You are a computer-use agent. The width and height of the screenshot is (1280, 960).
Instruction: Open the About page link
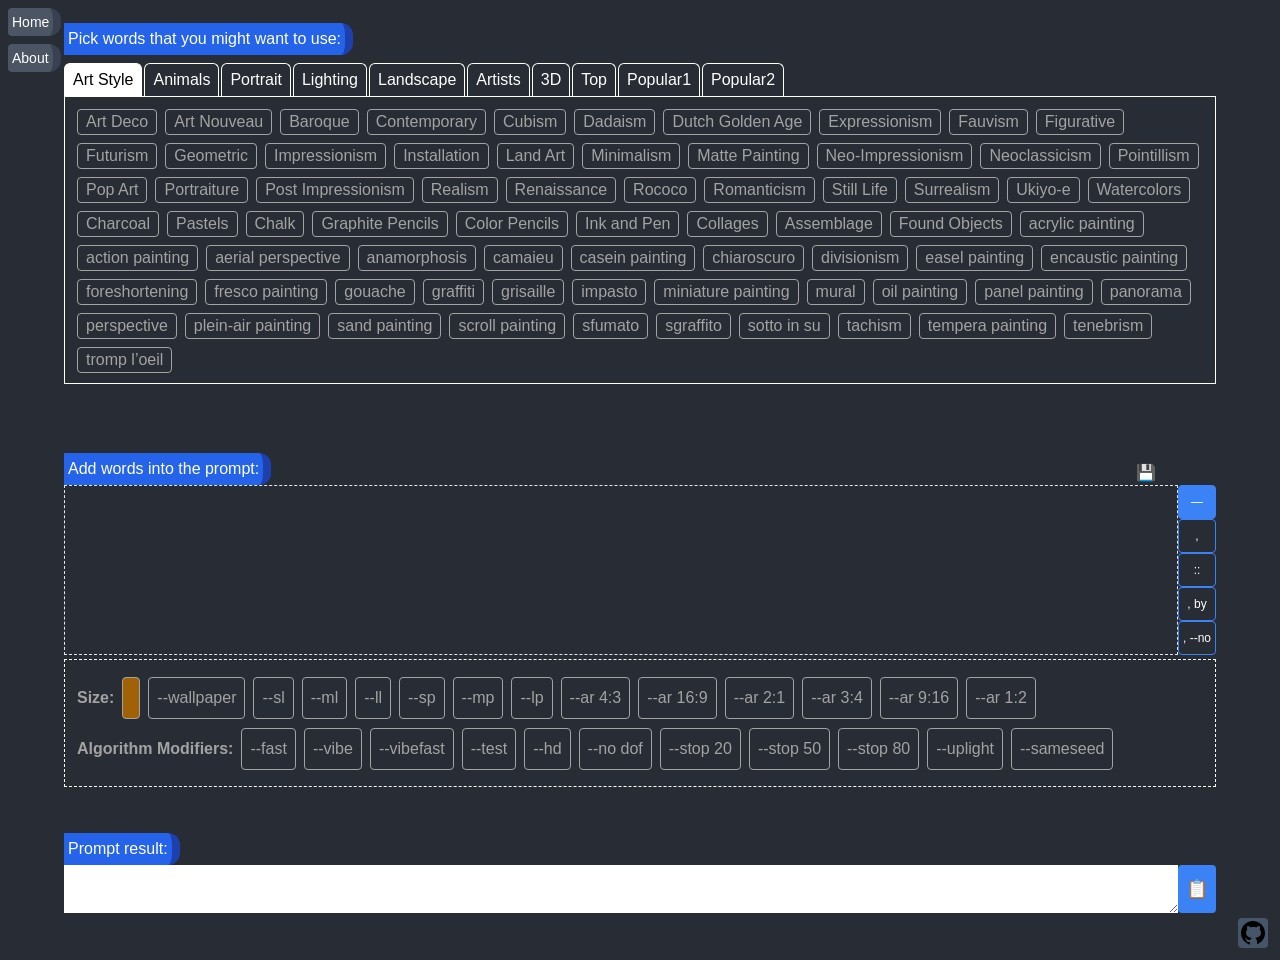30,58
